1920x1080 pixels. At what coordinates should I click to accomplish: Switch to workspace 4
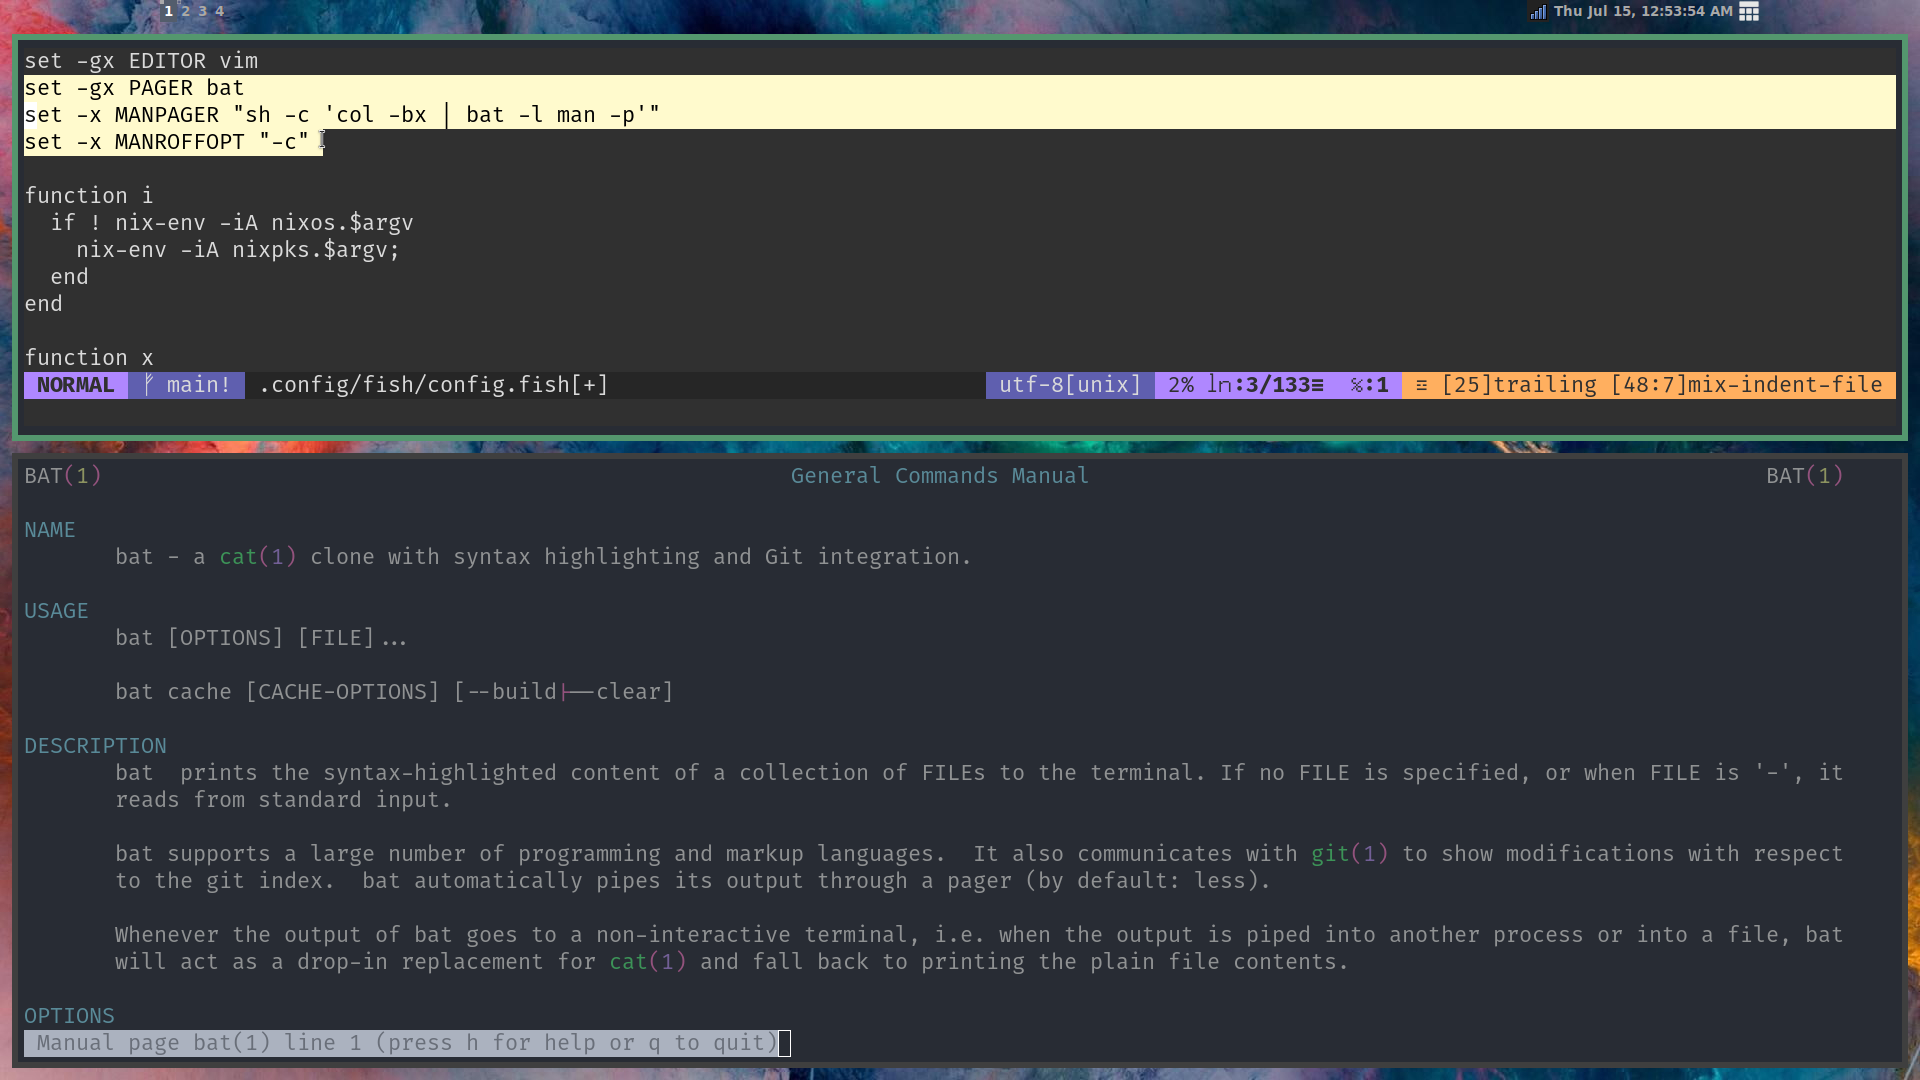218,11
